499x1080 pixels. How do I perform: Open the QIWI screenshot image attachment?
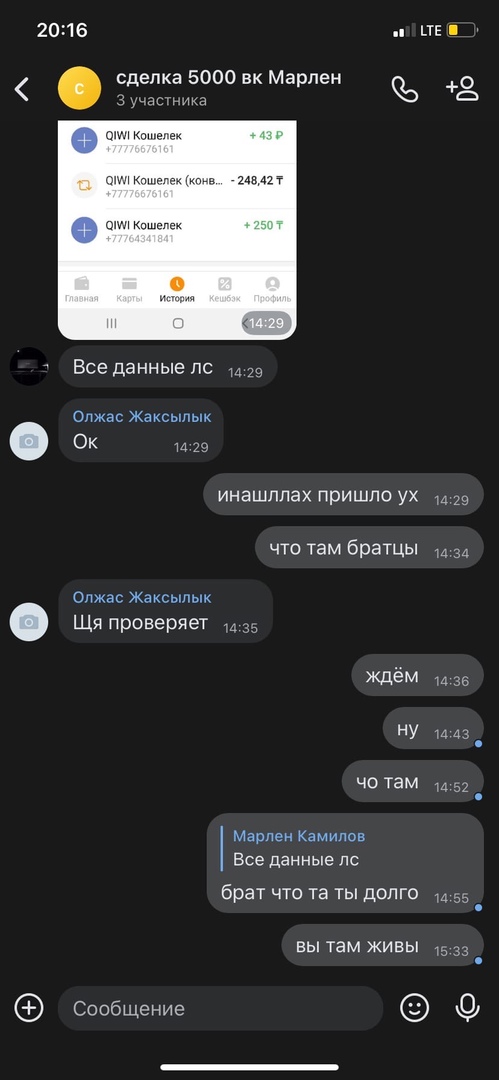click(177, 230)
